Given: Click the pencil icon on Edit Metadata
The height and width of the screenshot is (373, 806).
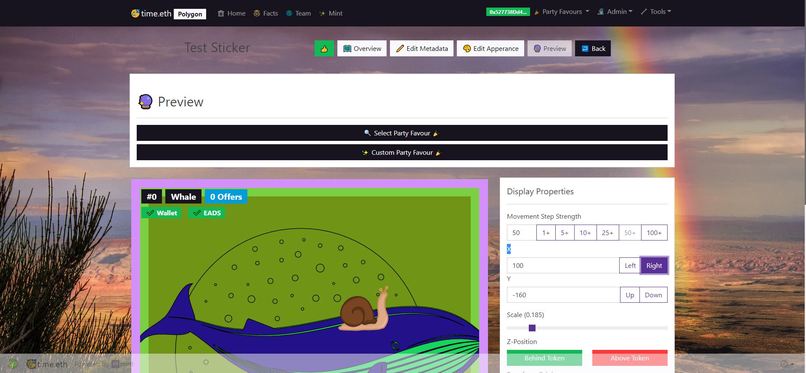Looking at the screenshot, I should 400,48.
